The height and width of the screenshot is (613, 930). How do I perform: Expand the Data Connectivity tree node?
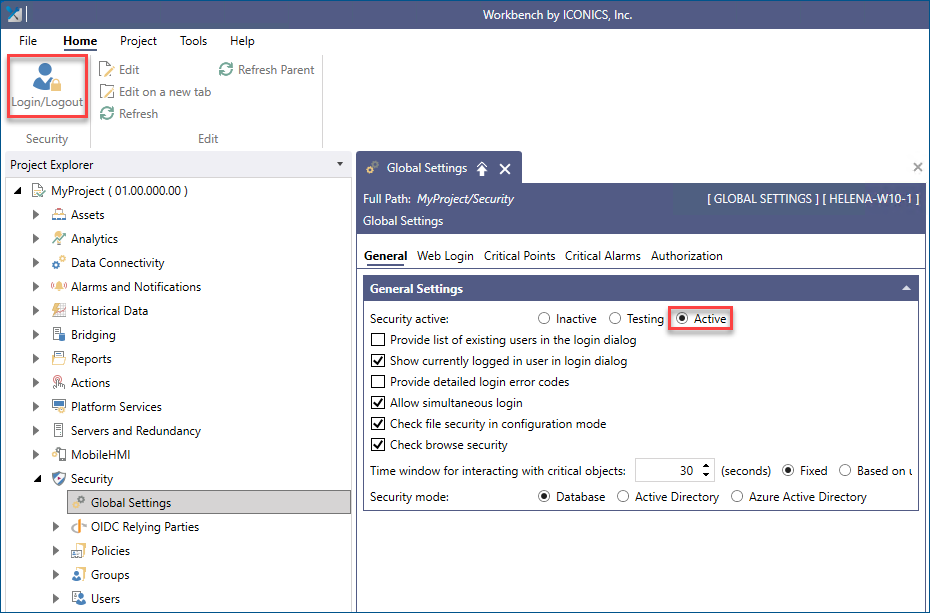(x=36, y=263)
